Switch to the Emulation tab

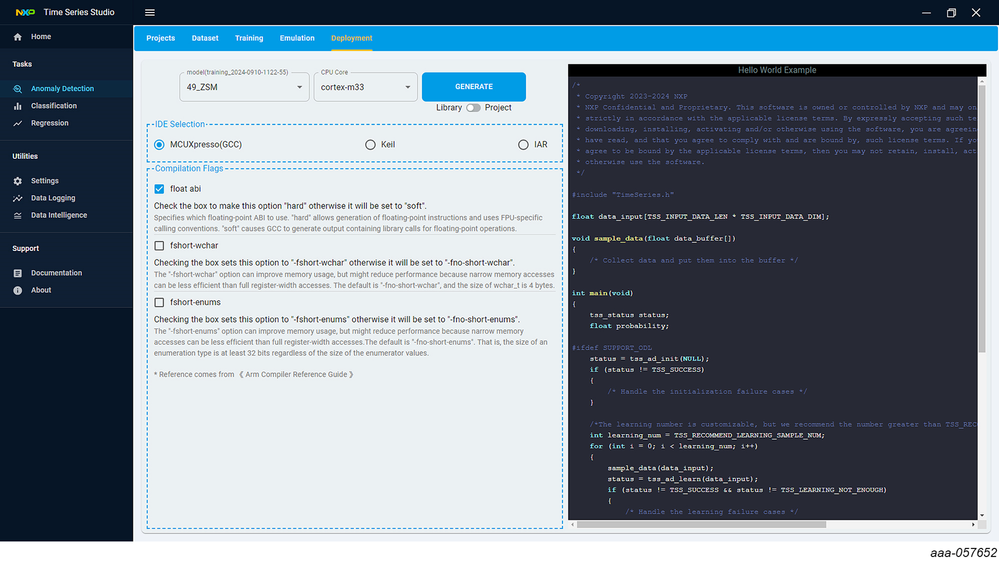(297, 38)
